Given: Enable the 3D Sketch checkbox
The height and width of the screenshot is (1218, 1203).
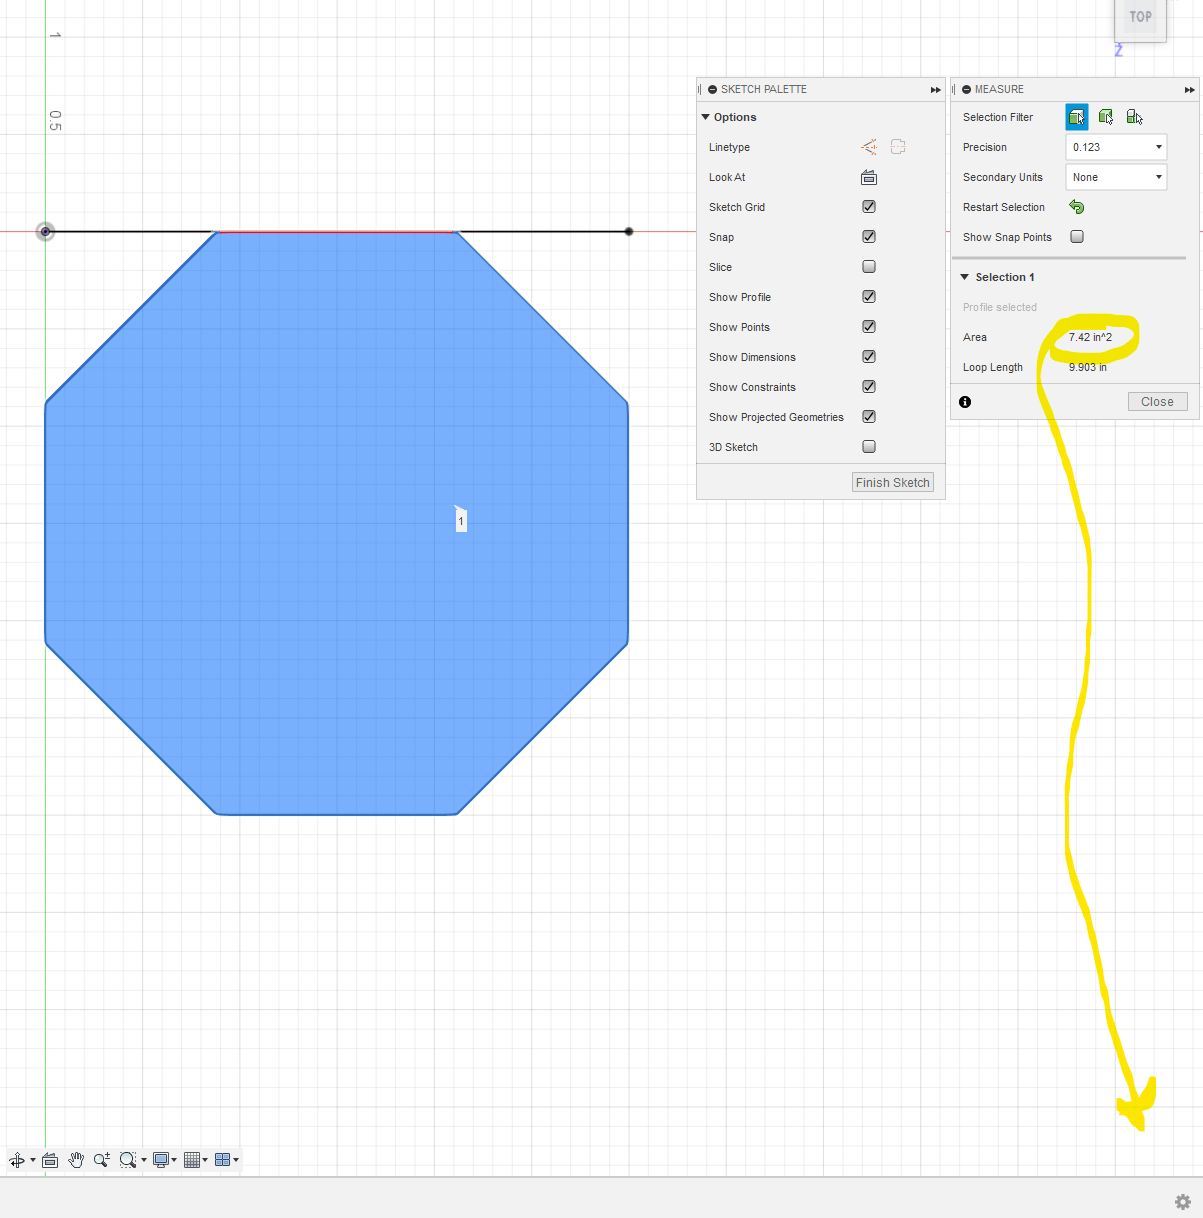Looking at the screenshot, I should tap(869, 447).
